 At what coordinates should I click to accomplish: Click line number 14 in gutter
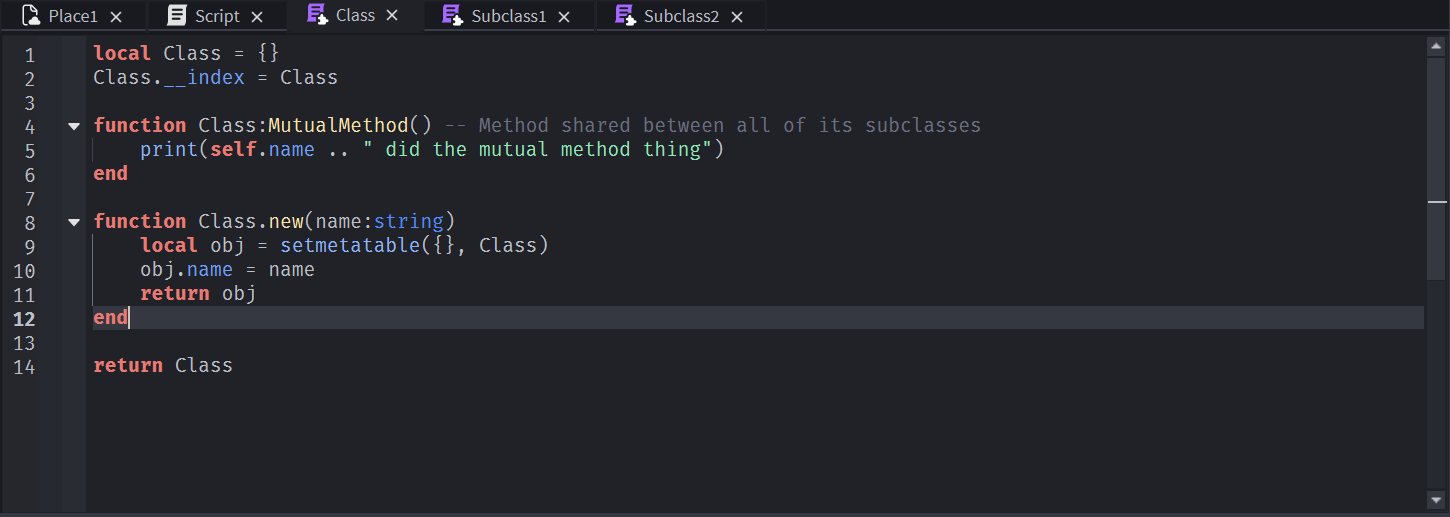pyautogui.click(x=25, y=367)
